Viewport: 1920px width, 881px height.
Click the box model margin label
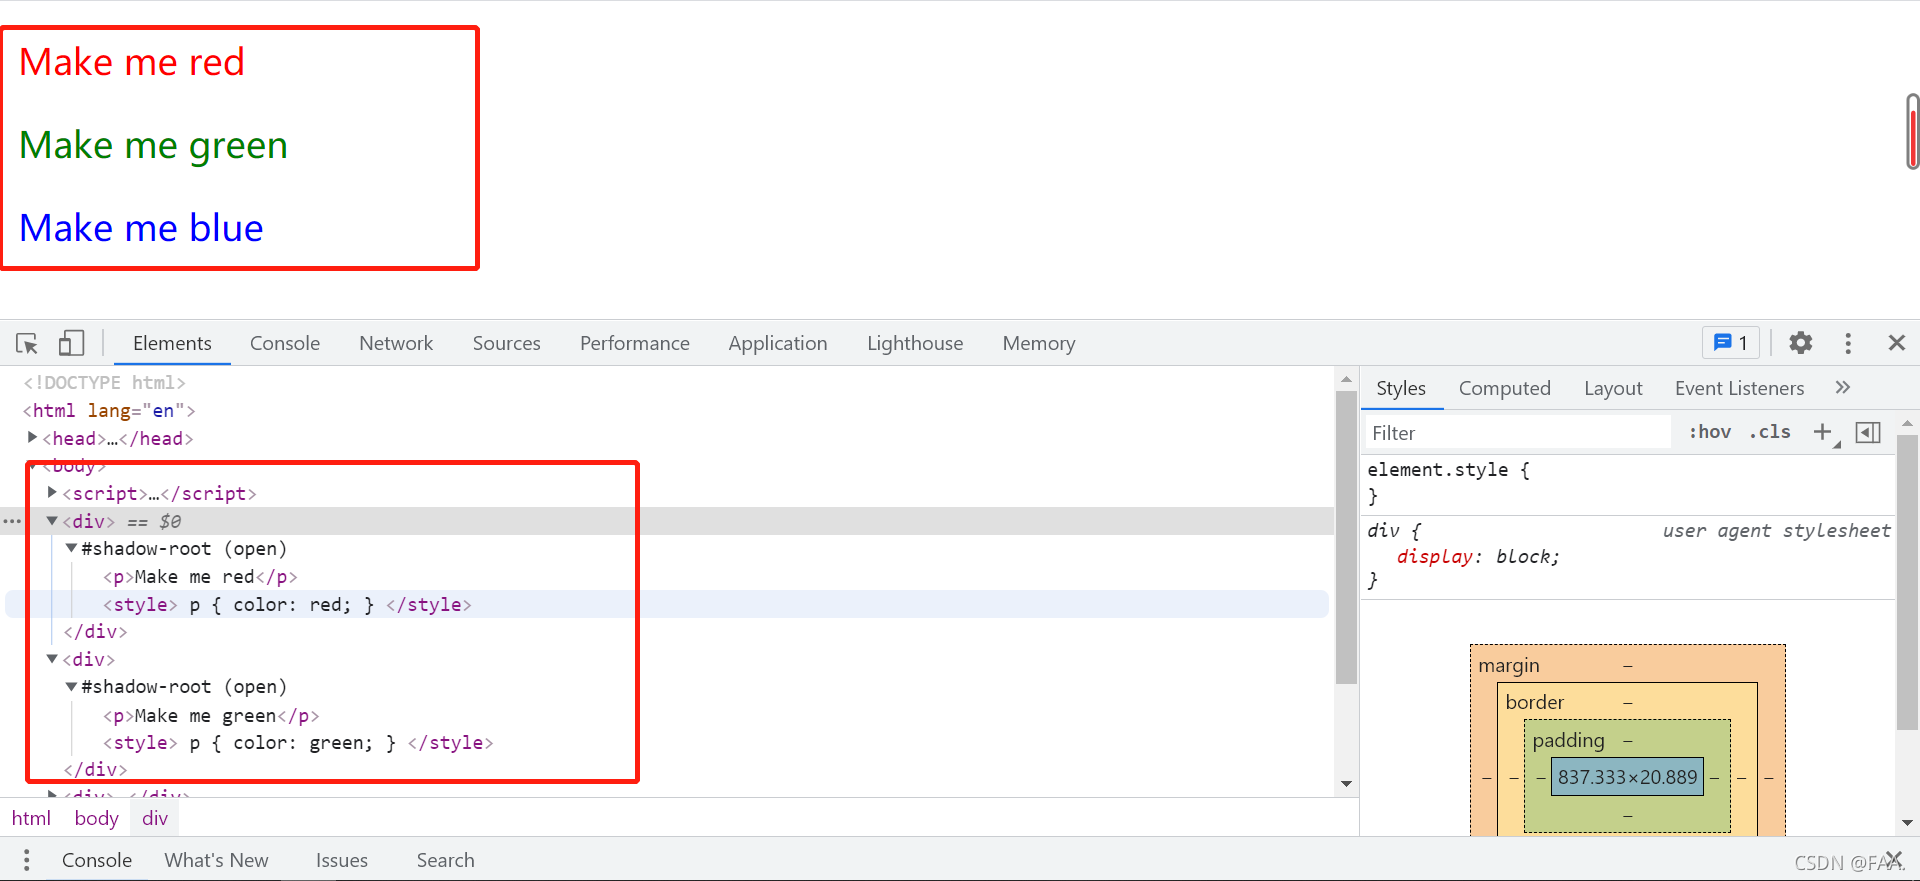1509,665
